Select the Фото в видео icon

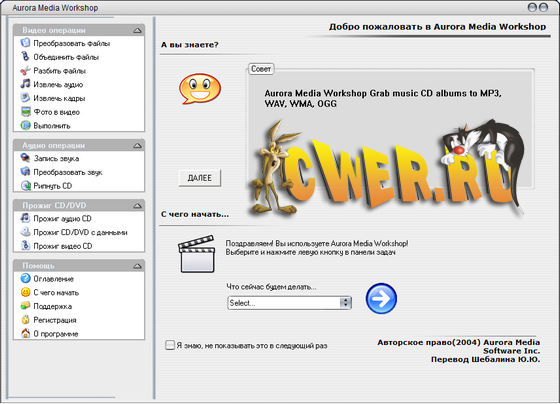(x=26, y=112)
